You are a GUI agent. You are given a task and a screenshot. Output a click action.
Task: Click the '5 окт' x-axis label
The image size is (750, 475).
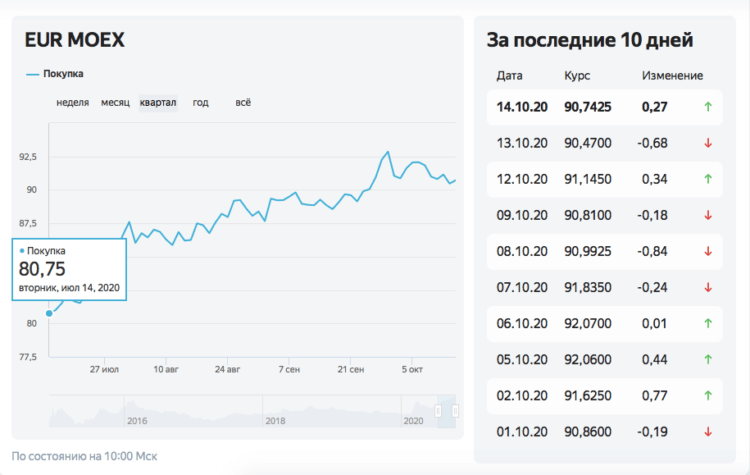click(x=412, y=369)
